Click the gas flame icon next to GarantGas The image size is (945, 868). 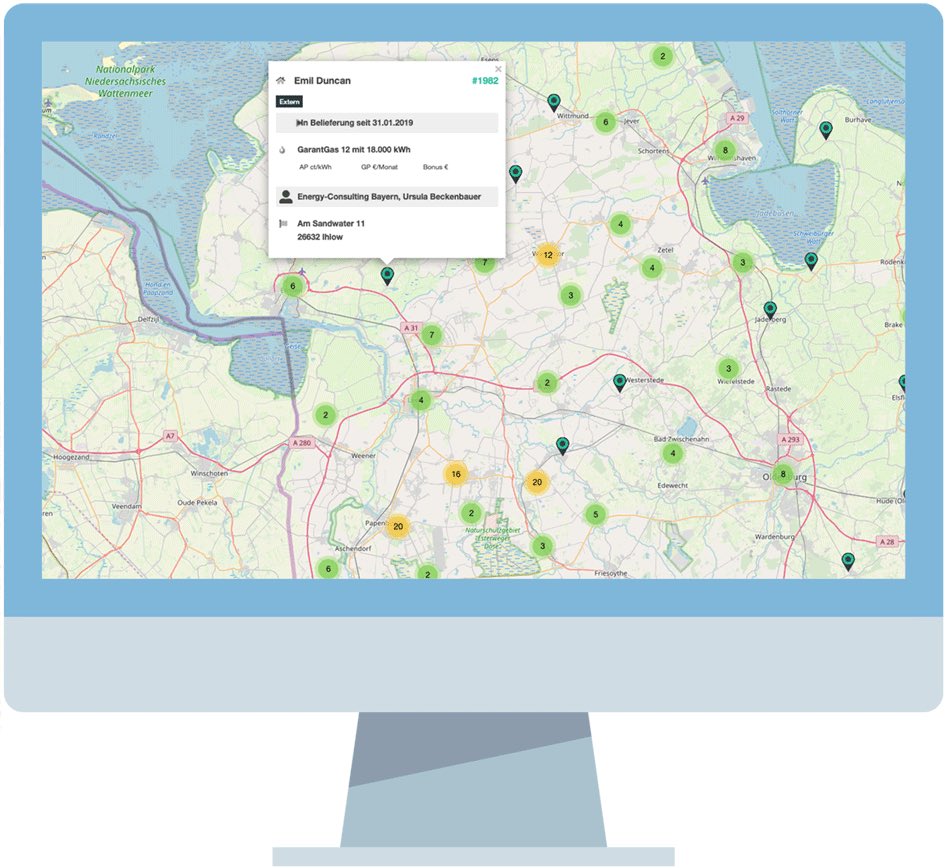(282, 150)
